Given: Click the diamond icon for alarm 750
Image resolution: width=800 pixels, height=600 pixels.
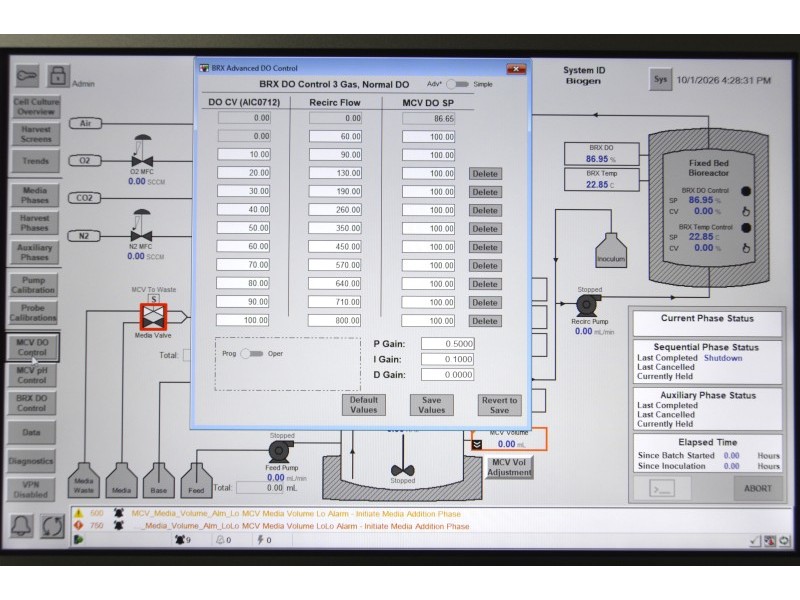Looking at the screenshot, I should coord(79,526).
